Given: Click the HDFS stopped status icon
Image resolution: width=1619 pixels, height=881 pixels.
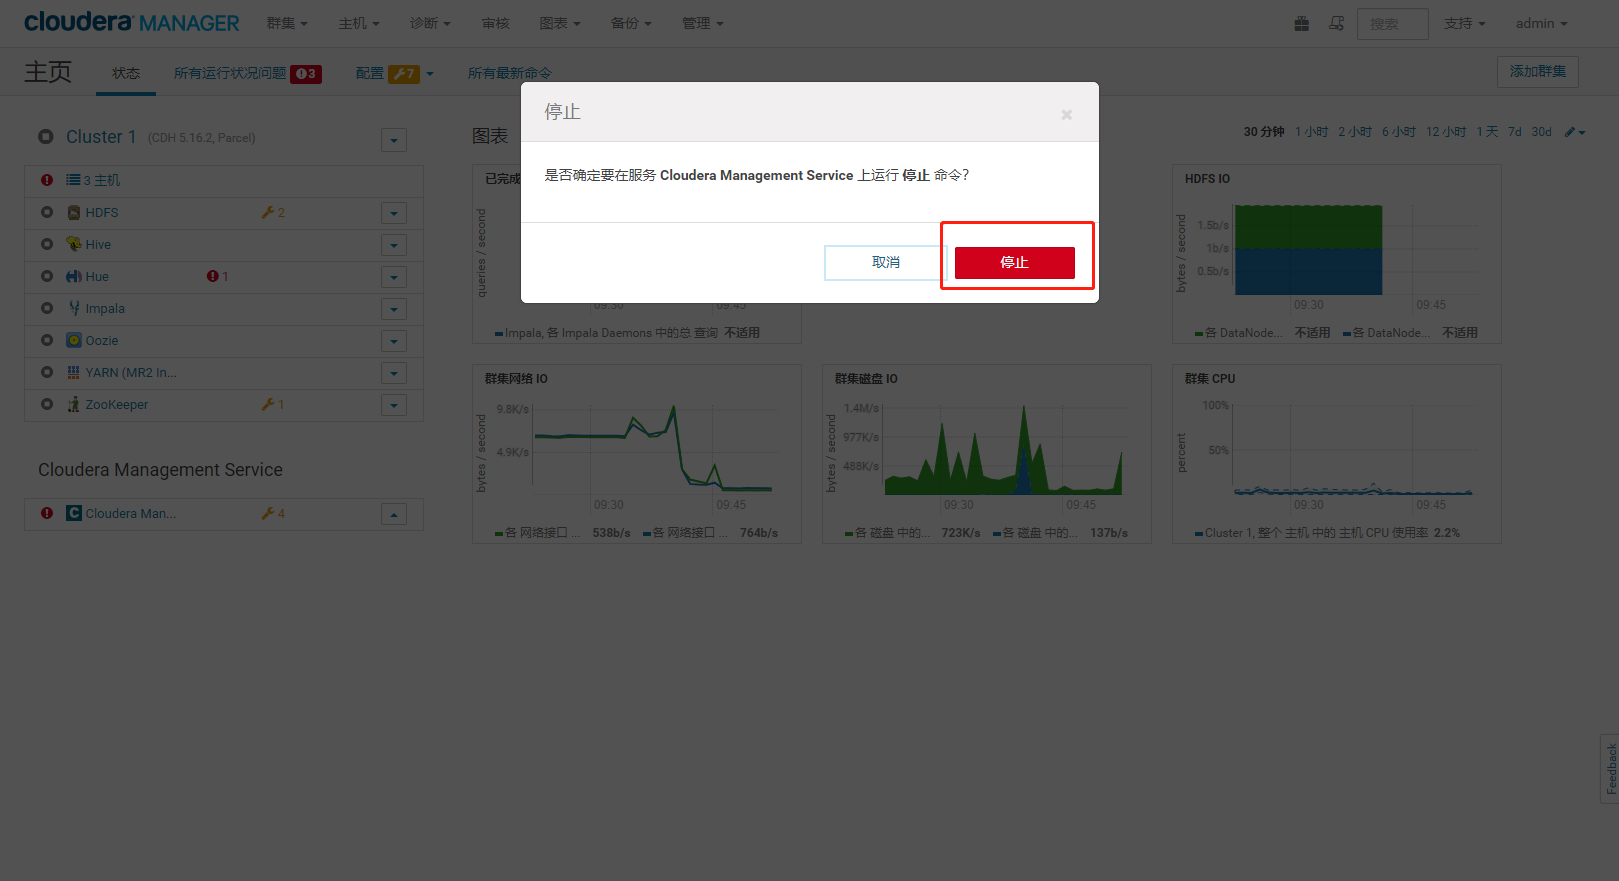Looking at the screenshot, I should click(47, 212).
